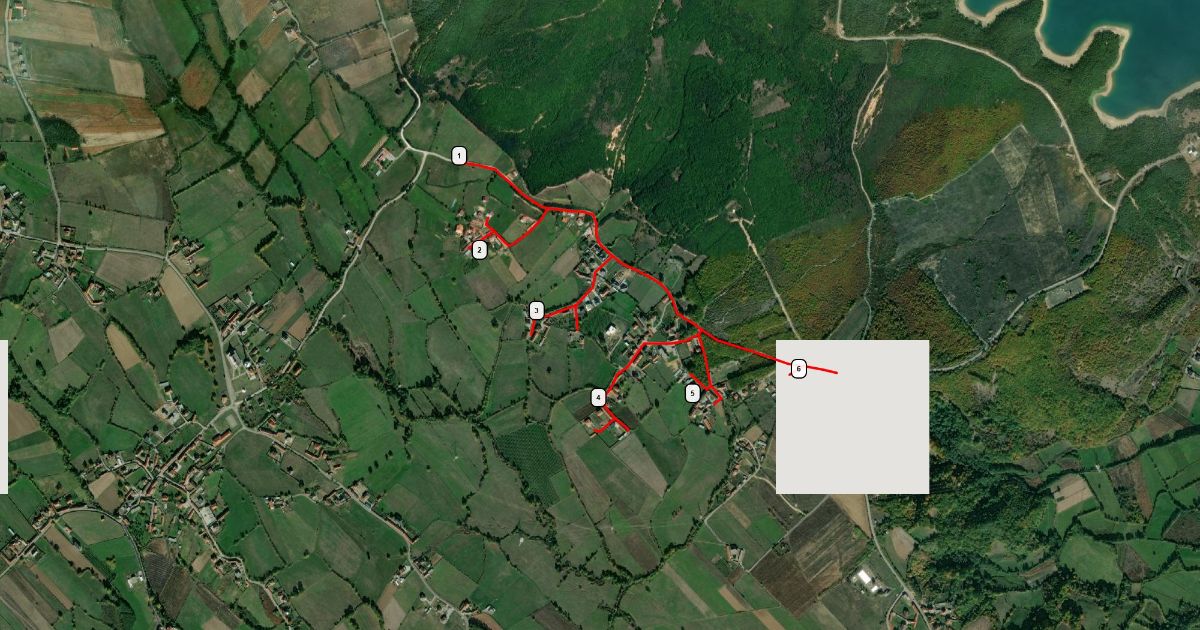Select waypoint marker 5
This screenshot has width=1200, height=630.
coord(693,393)
